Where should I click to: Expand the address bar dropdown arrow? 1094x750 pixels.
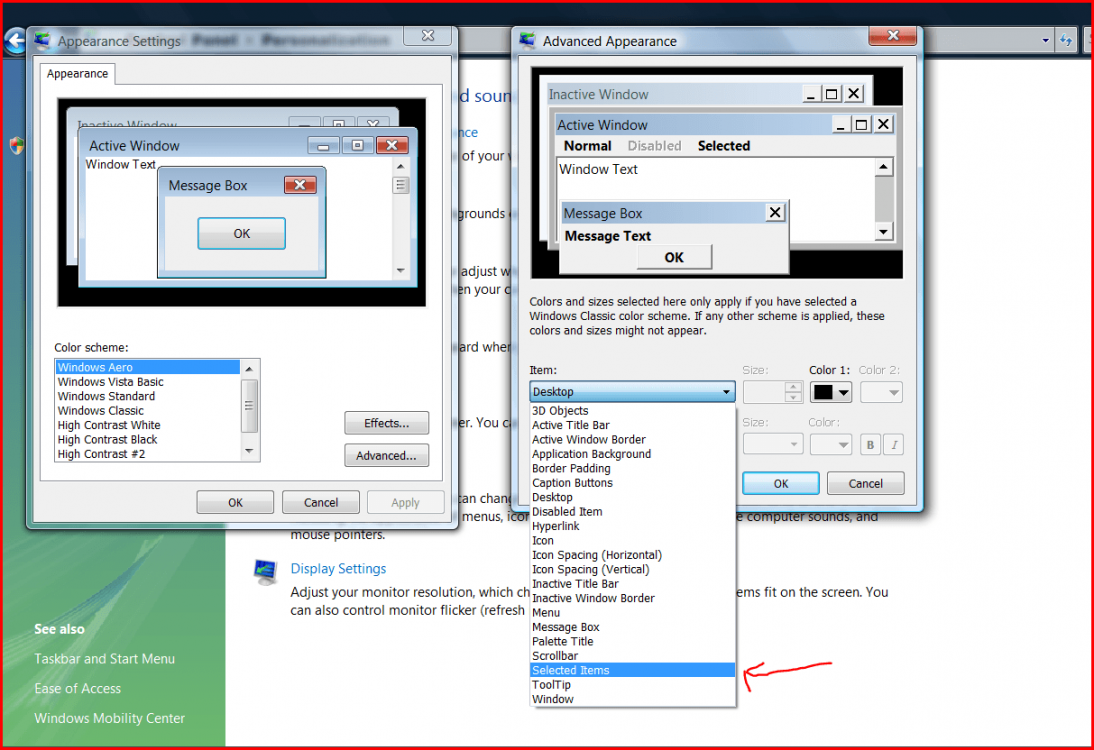click(x=1045, y=40)
